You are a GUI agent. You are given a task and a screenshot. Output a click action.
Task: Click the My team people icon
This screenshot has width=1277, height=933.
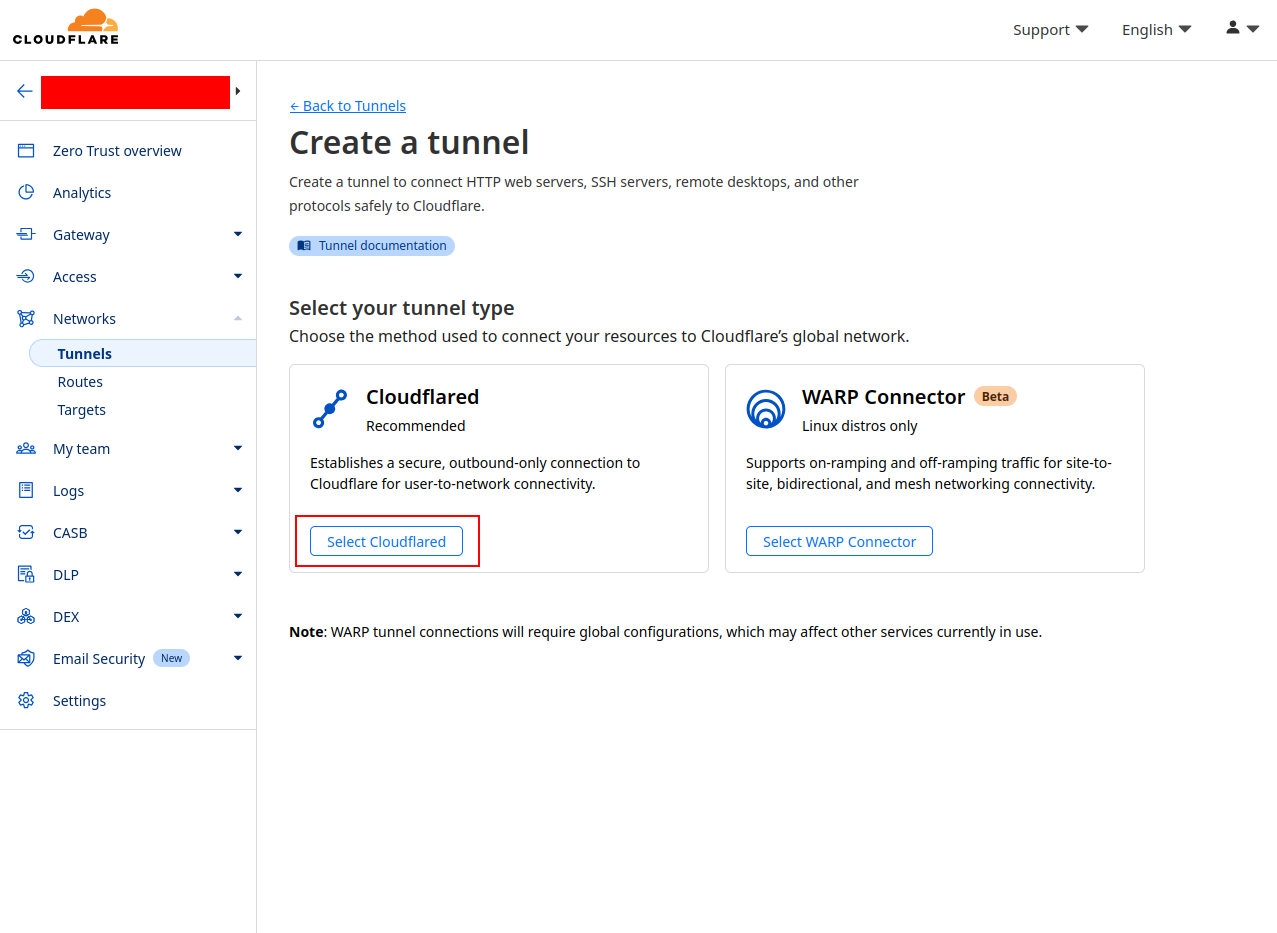point(26,449)
